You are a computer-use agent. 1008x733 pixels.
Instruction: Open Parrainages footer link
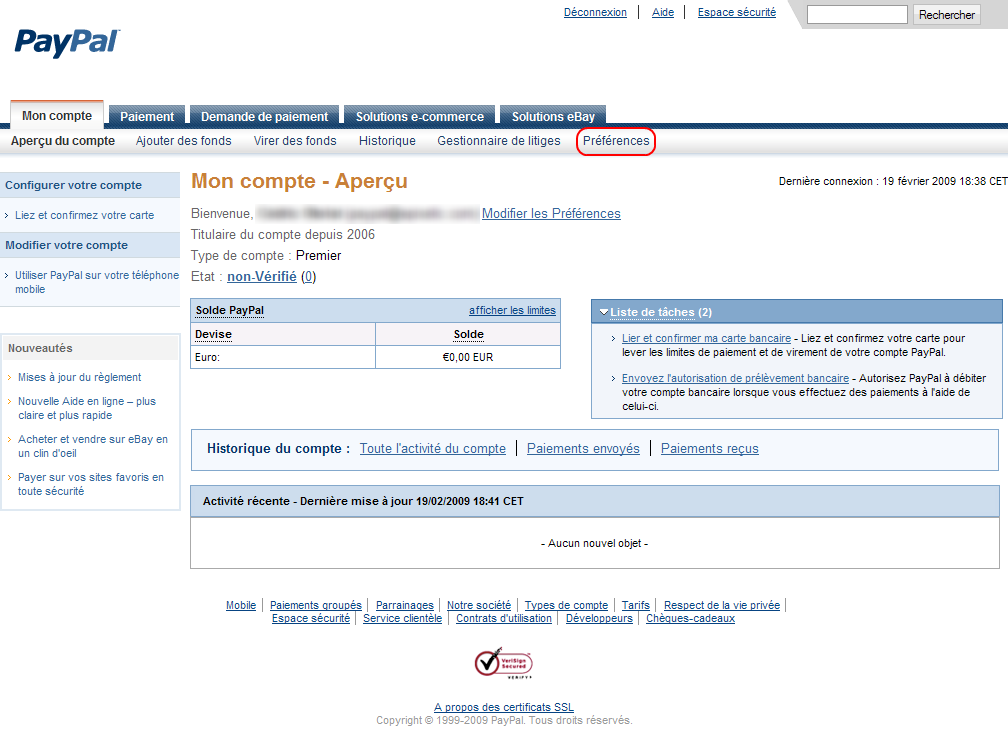(x=404, y=605)
